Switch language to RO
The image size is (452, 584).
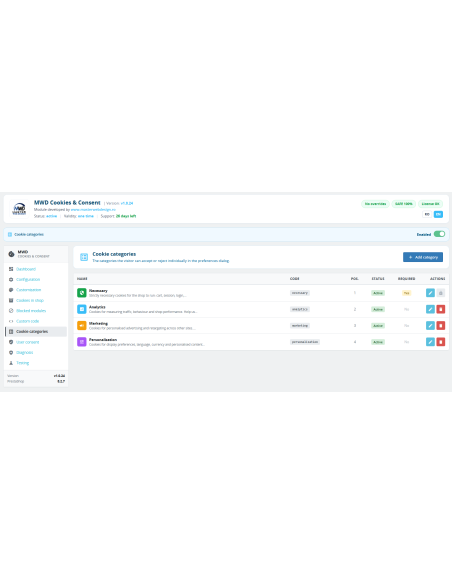point(427,214)
